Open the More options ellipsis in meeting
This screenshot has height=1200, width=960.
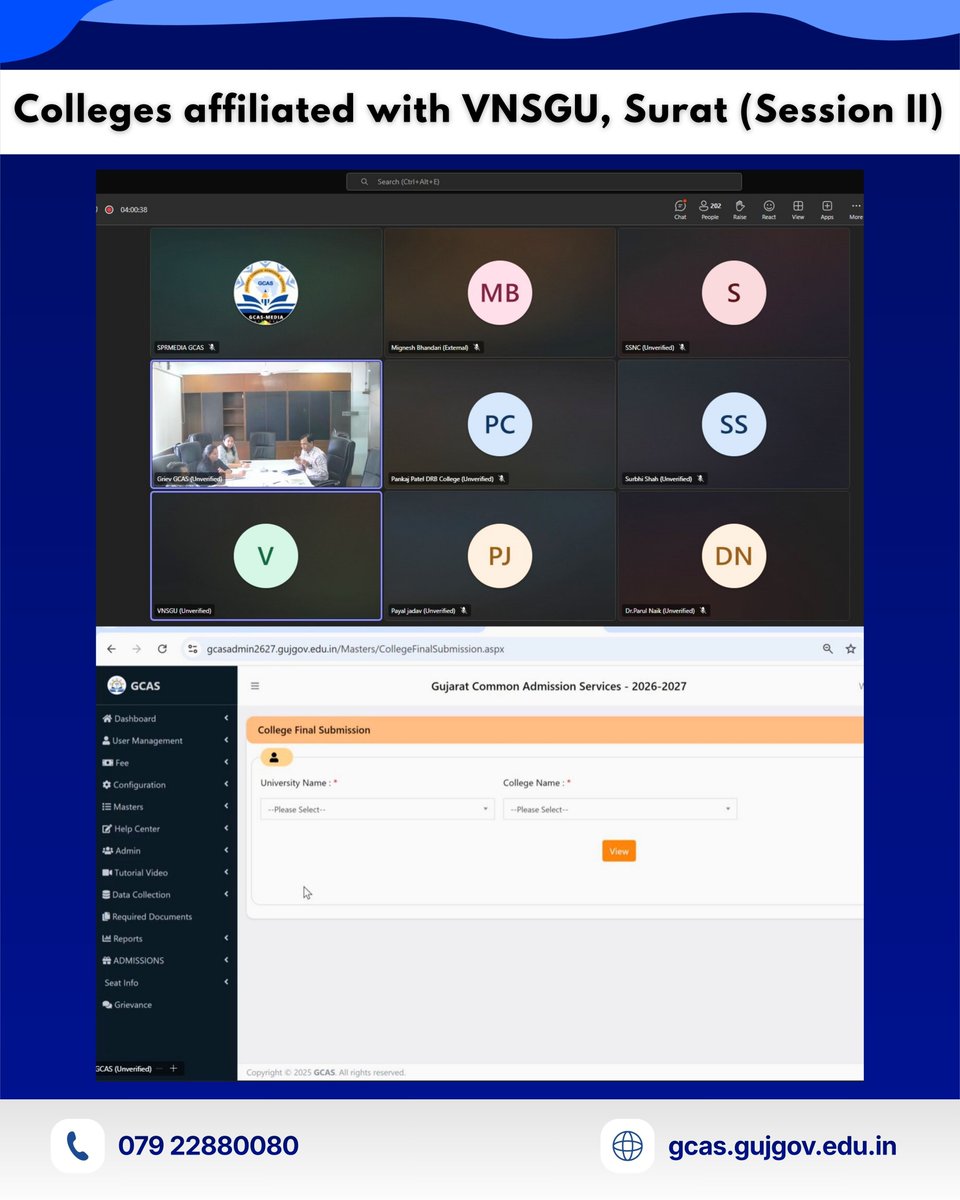tap(856, 209)
